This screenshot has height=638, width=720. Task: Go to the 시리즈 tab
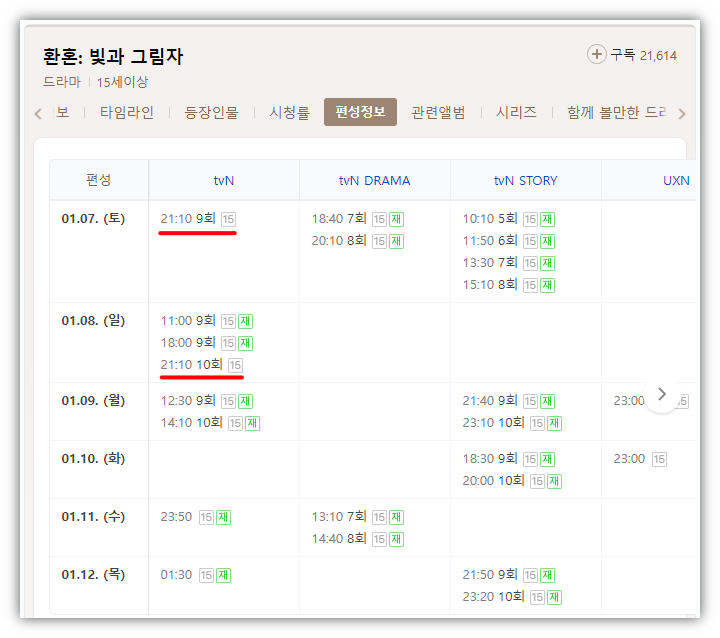(516, 113)
